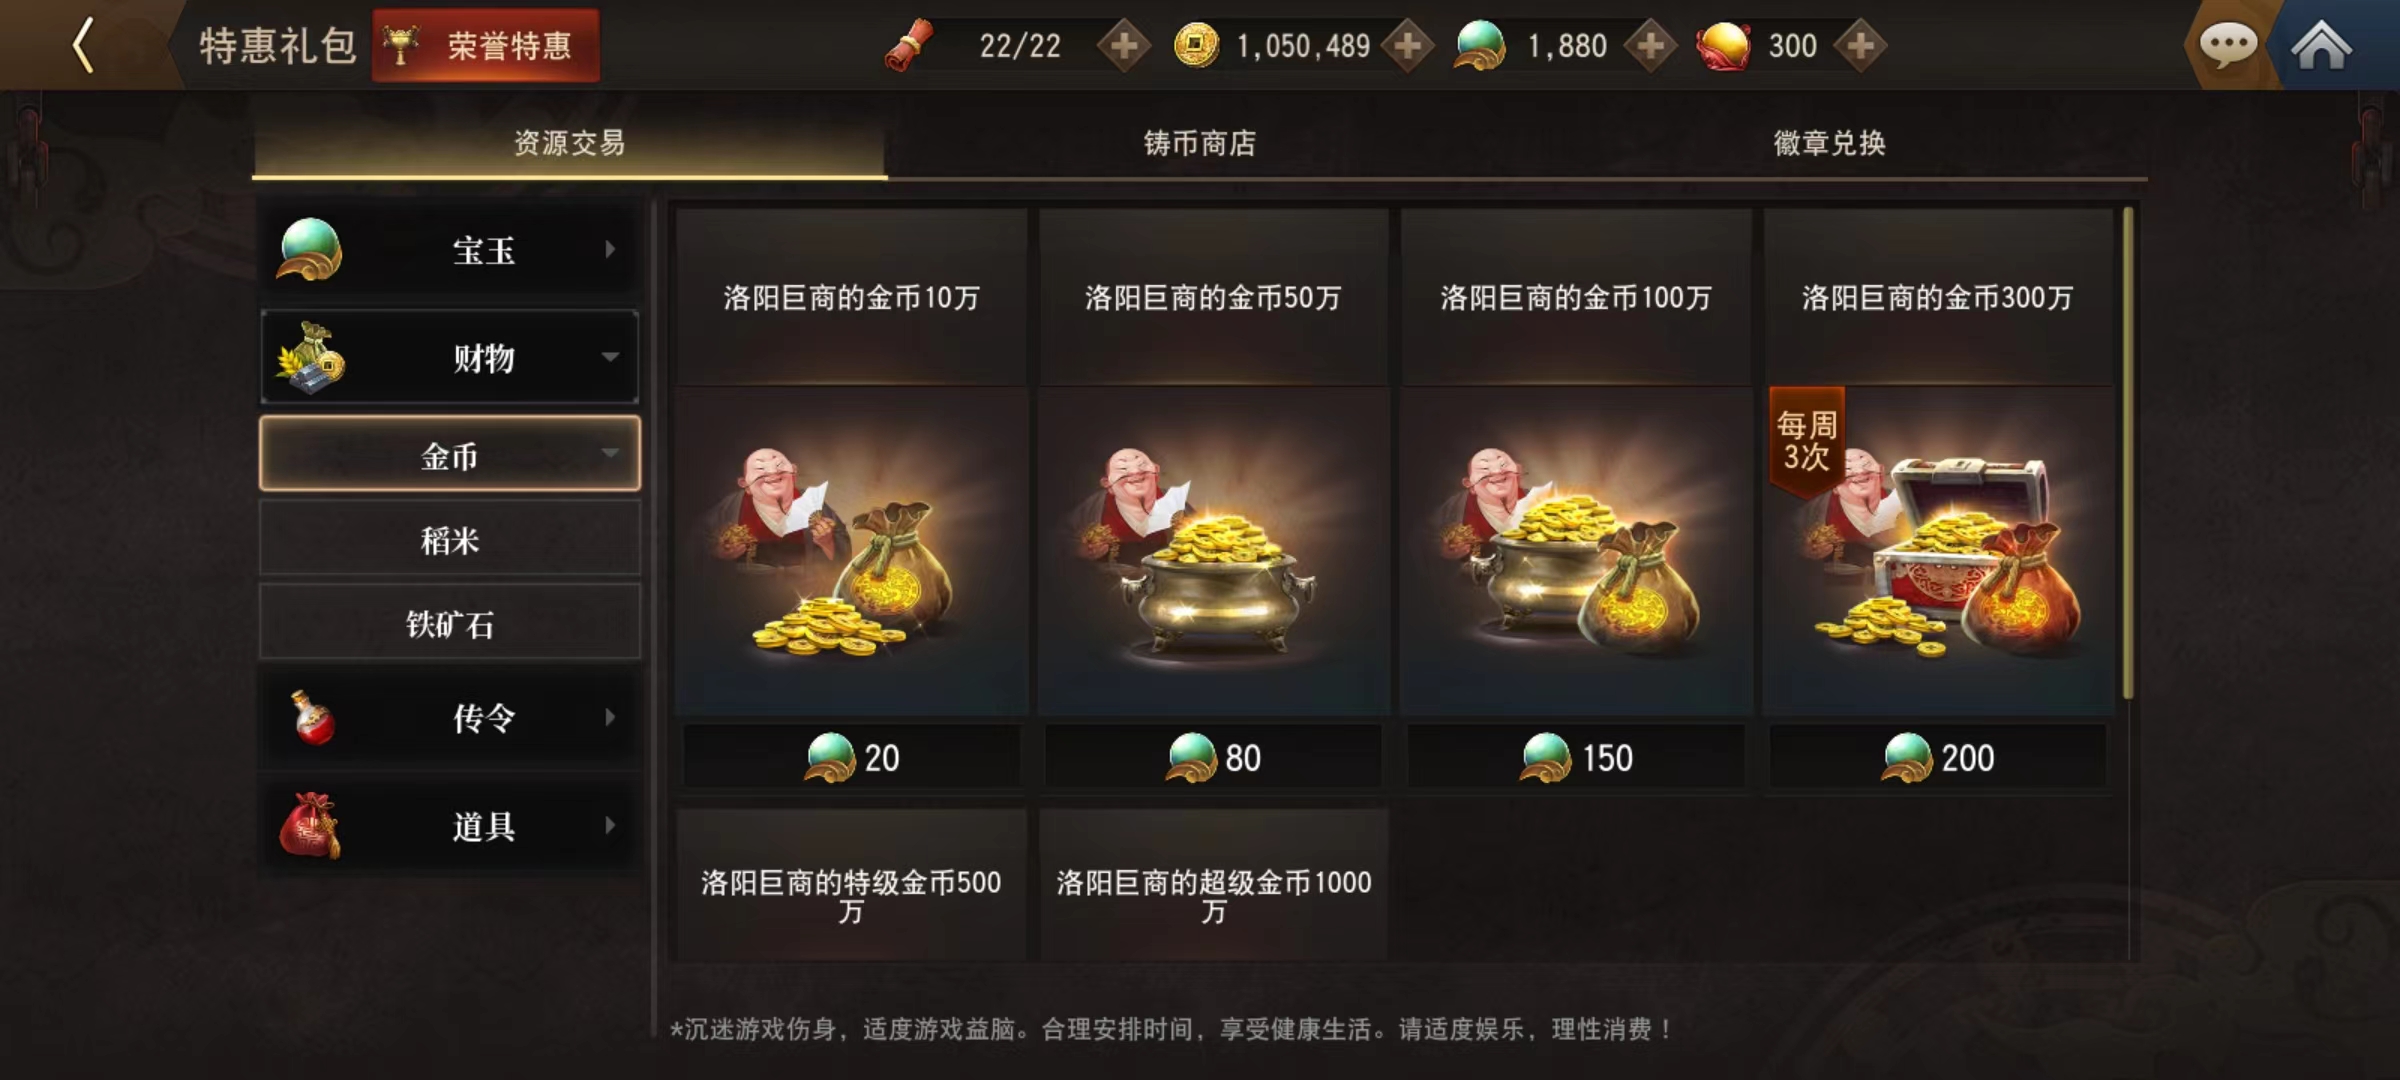The height and width of the screenshot is (1080, 2400).
Task: Select the 稻米 subcategory
Action: pyautogui.click(x=450, y=540)
